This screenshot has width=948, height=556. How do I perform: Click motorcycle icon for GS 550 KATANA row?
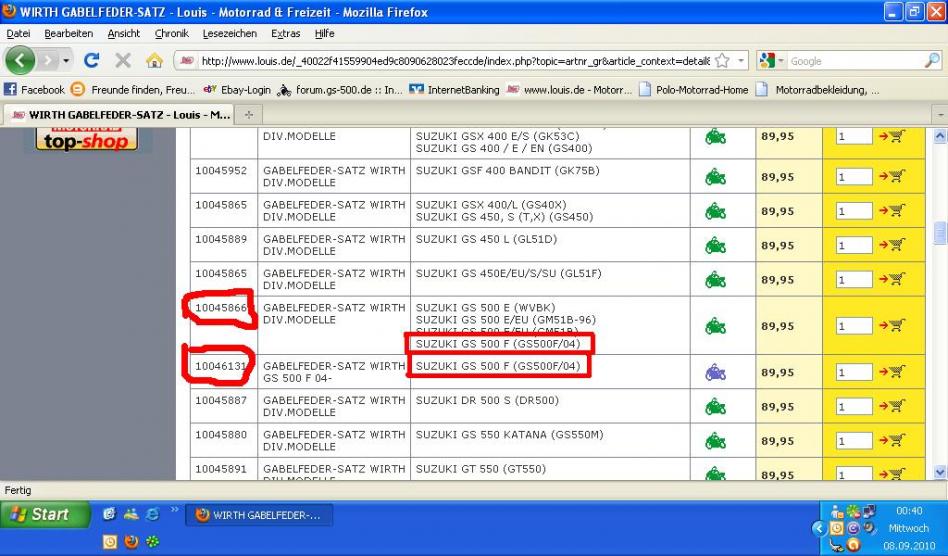(715, 441)
